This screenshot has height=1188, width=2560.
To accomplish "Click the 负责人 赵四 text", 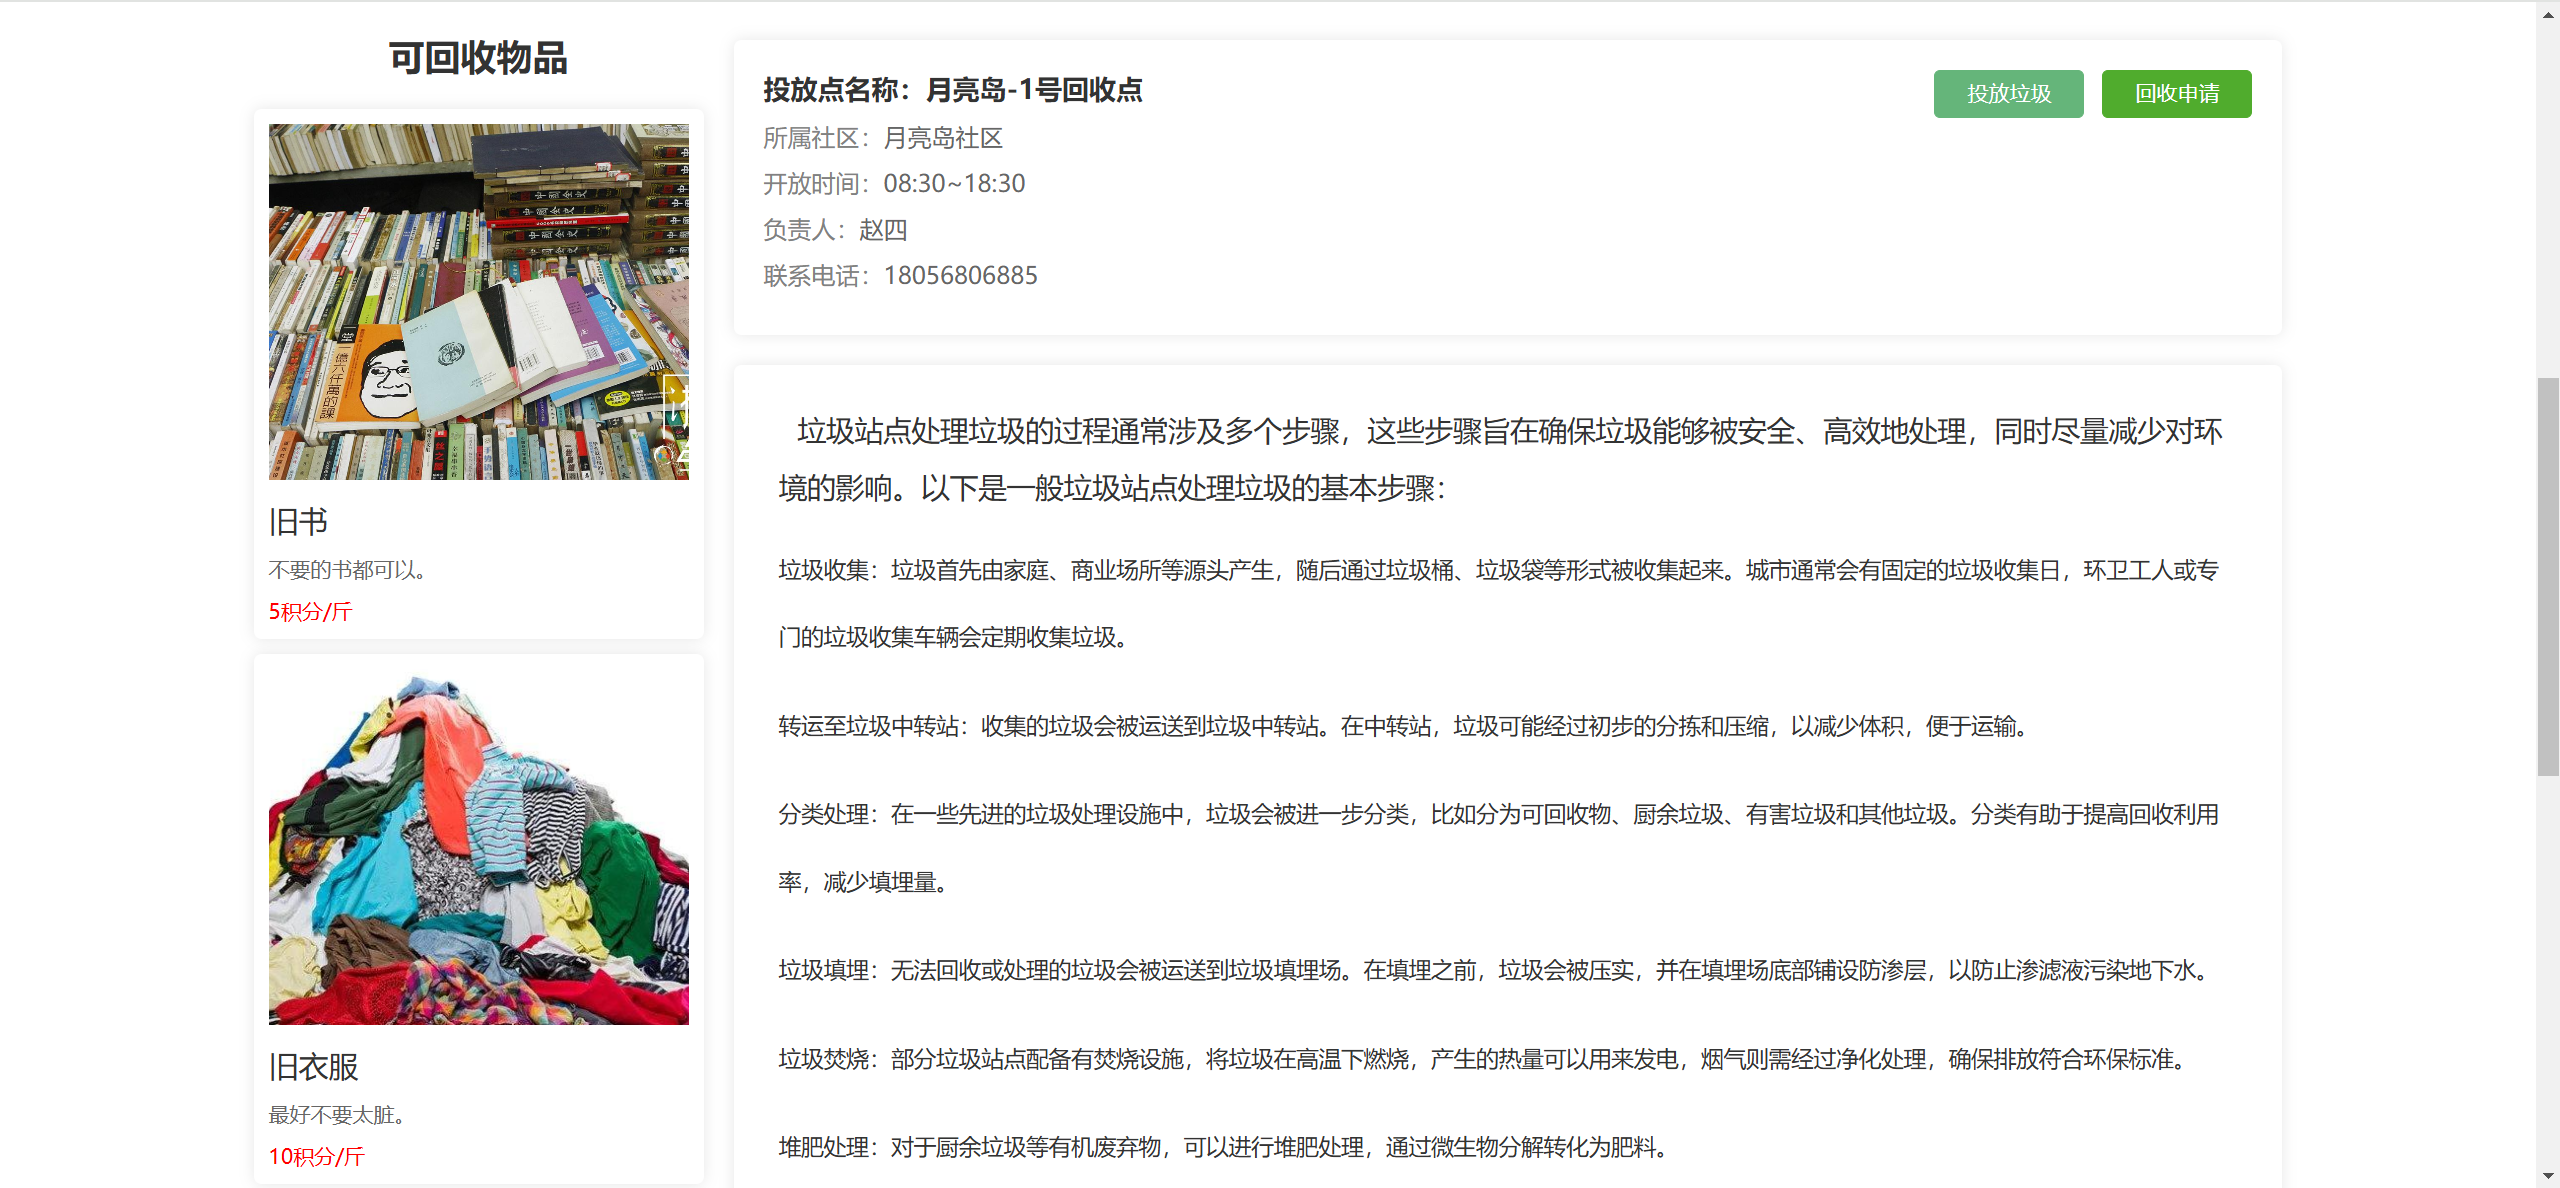I will coord(835,230).
